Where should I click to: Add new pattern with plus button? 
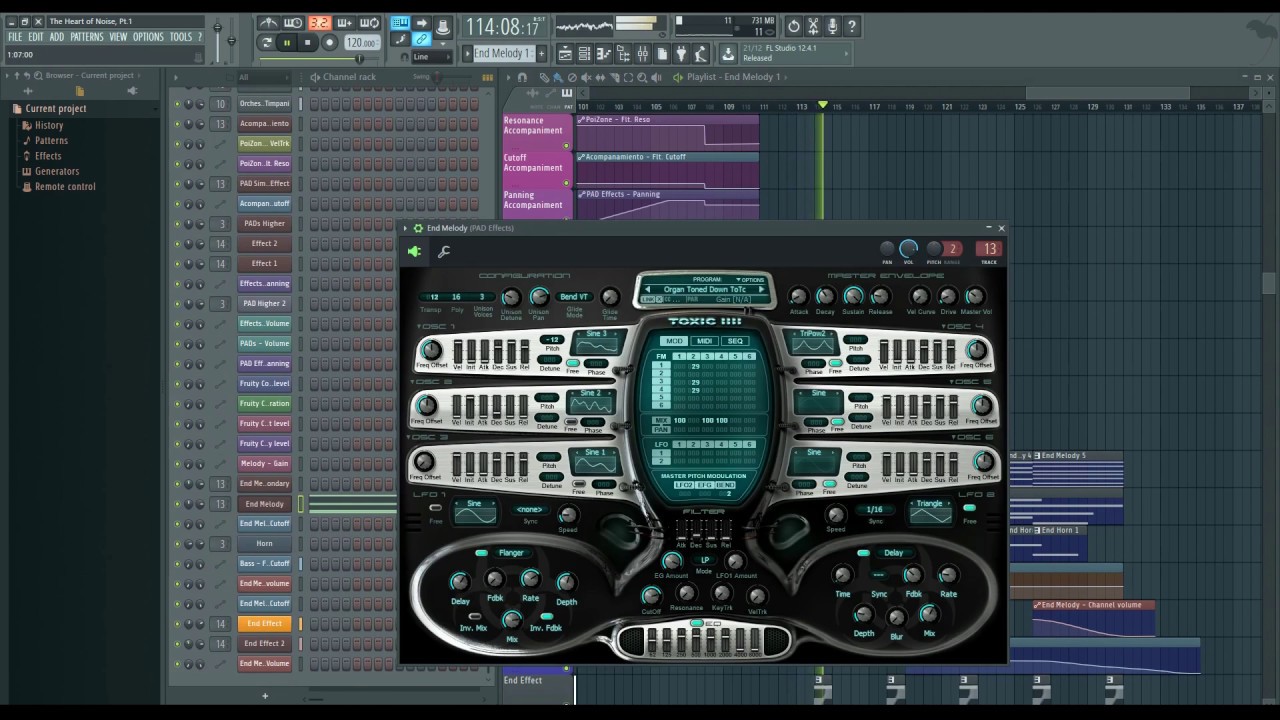(x=542, y=53)
